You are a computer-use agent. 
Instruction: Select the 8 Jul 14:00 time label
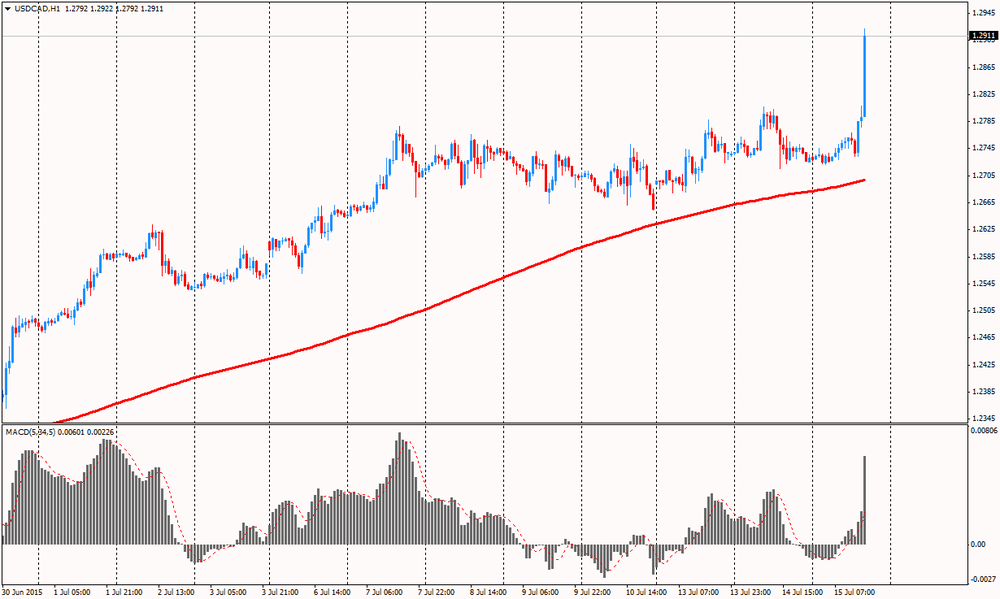click(x=489, y=593)
